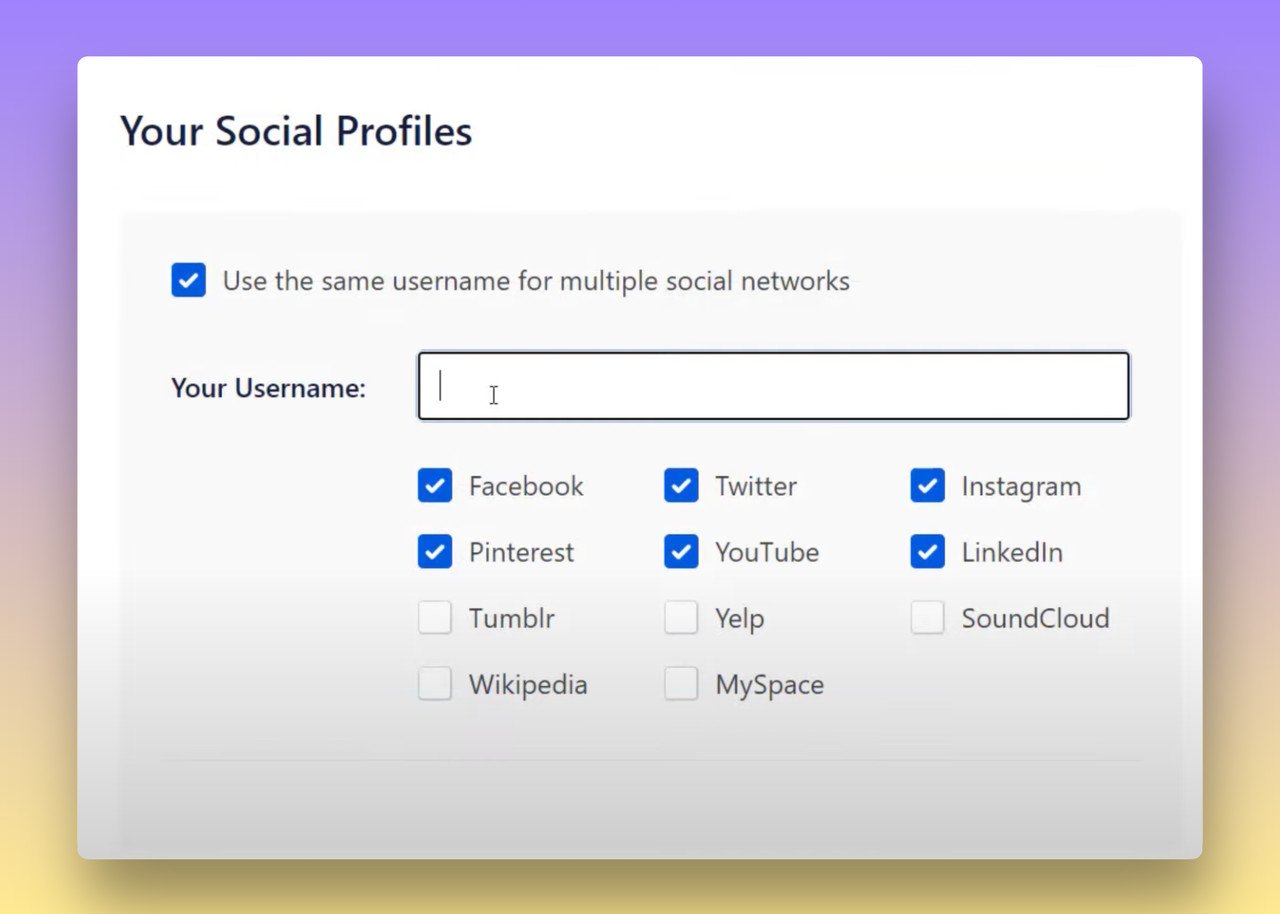Deselect the Pinterest checkbox
1280x914 pixels.
tap(435, 552)
